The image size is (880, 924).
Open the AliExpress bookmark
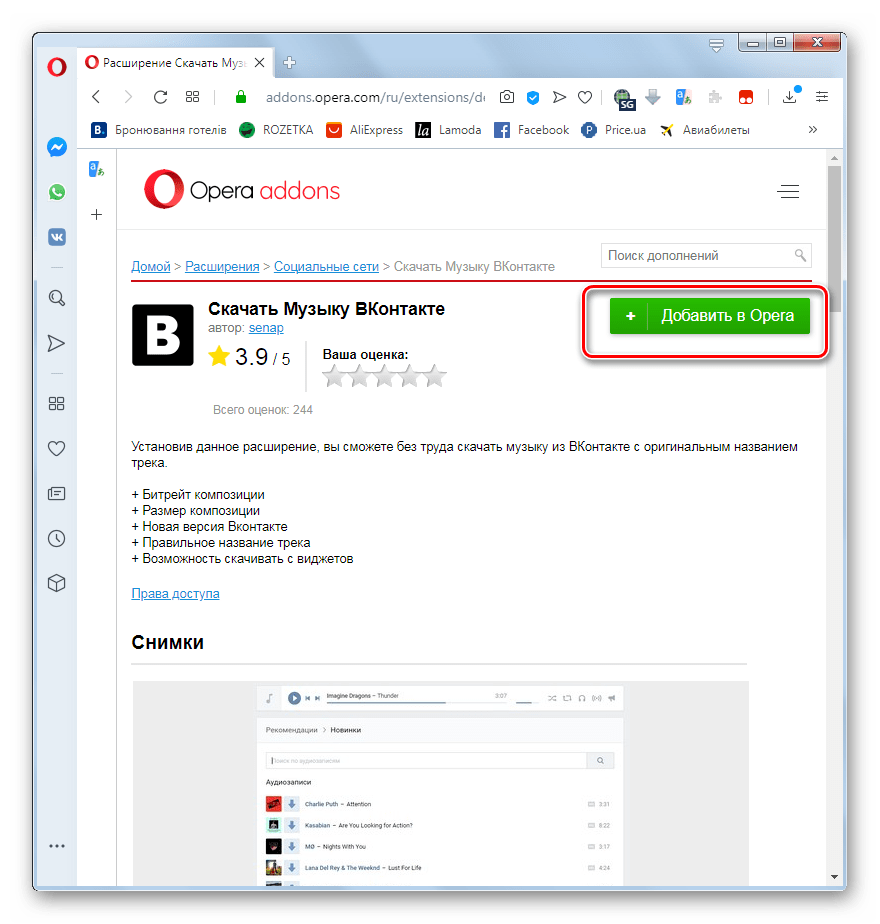tap(364, 130)
